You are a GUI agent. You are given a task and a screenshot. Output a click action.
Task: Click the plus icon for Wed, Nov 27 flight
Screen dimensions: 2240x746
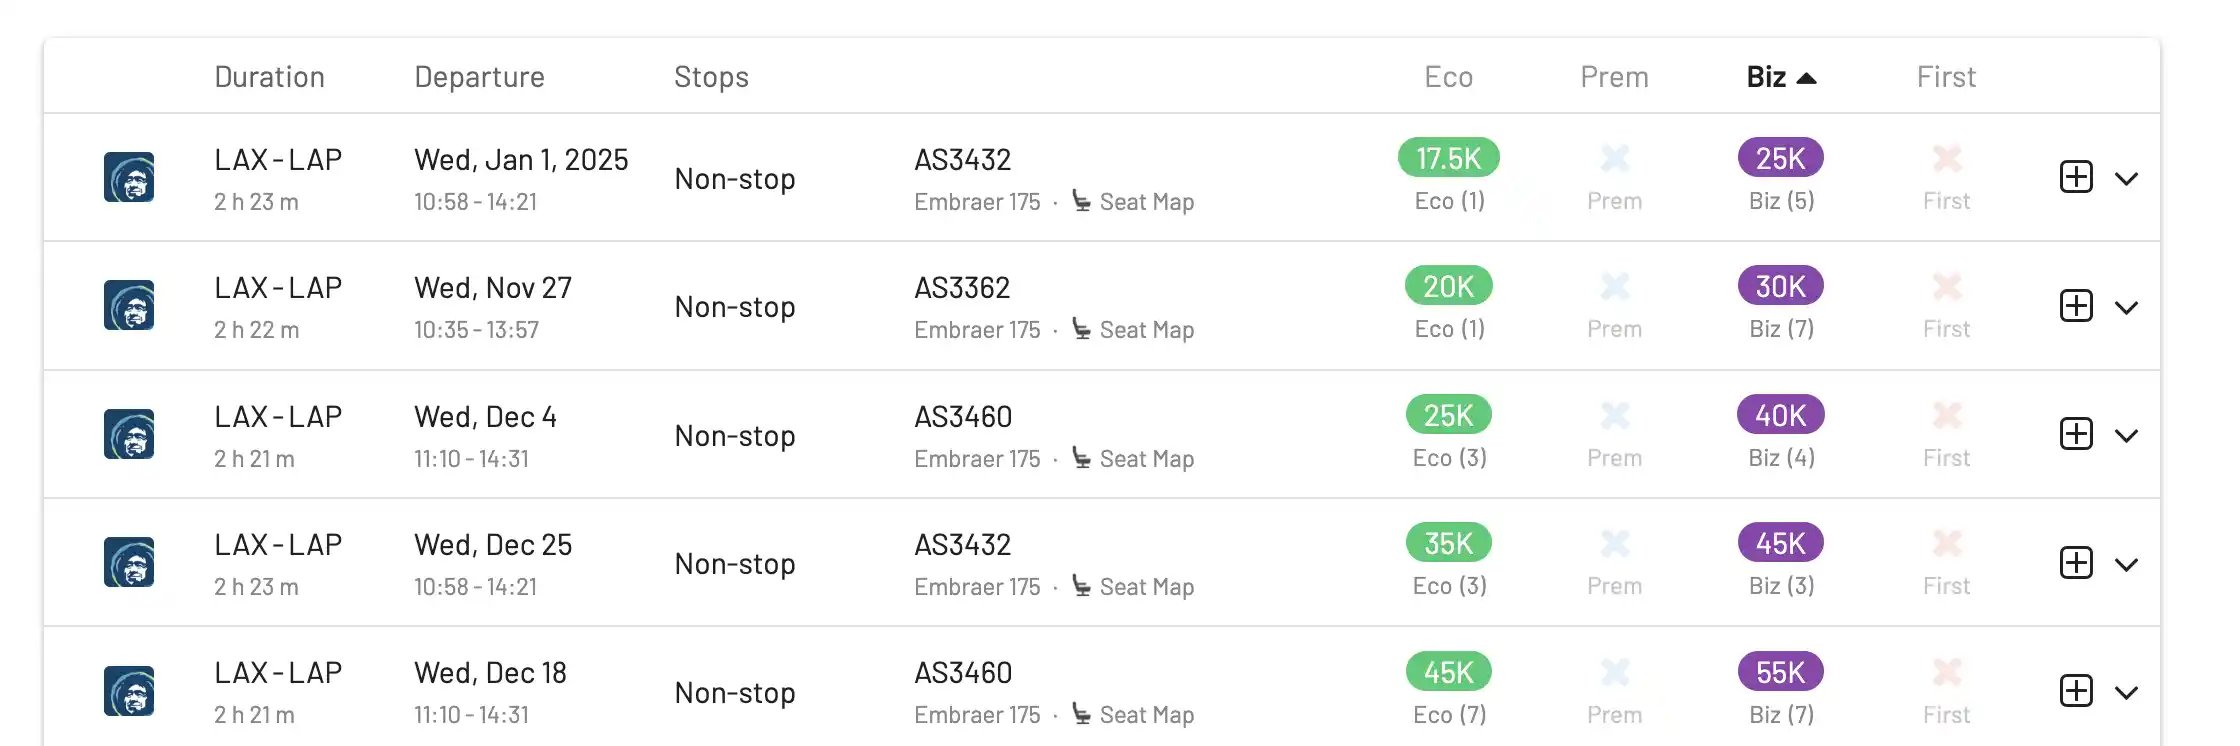[x=2076, y=306]
